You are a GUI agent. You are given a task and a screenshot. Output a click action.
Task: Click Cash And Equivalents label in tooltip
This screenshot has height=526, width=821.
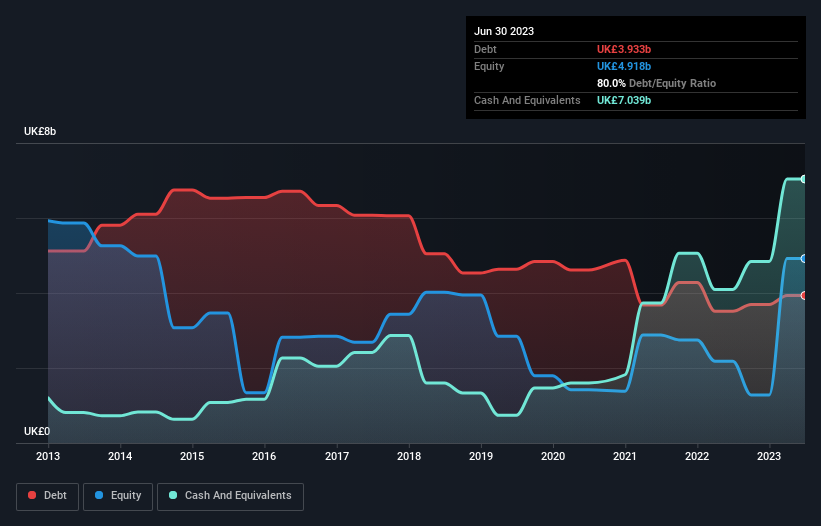pos(527,100)
